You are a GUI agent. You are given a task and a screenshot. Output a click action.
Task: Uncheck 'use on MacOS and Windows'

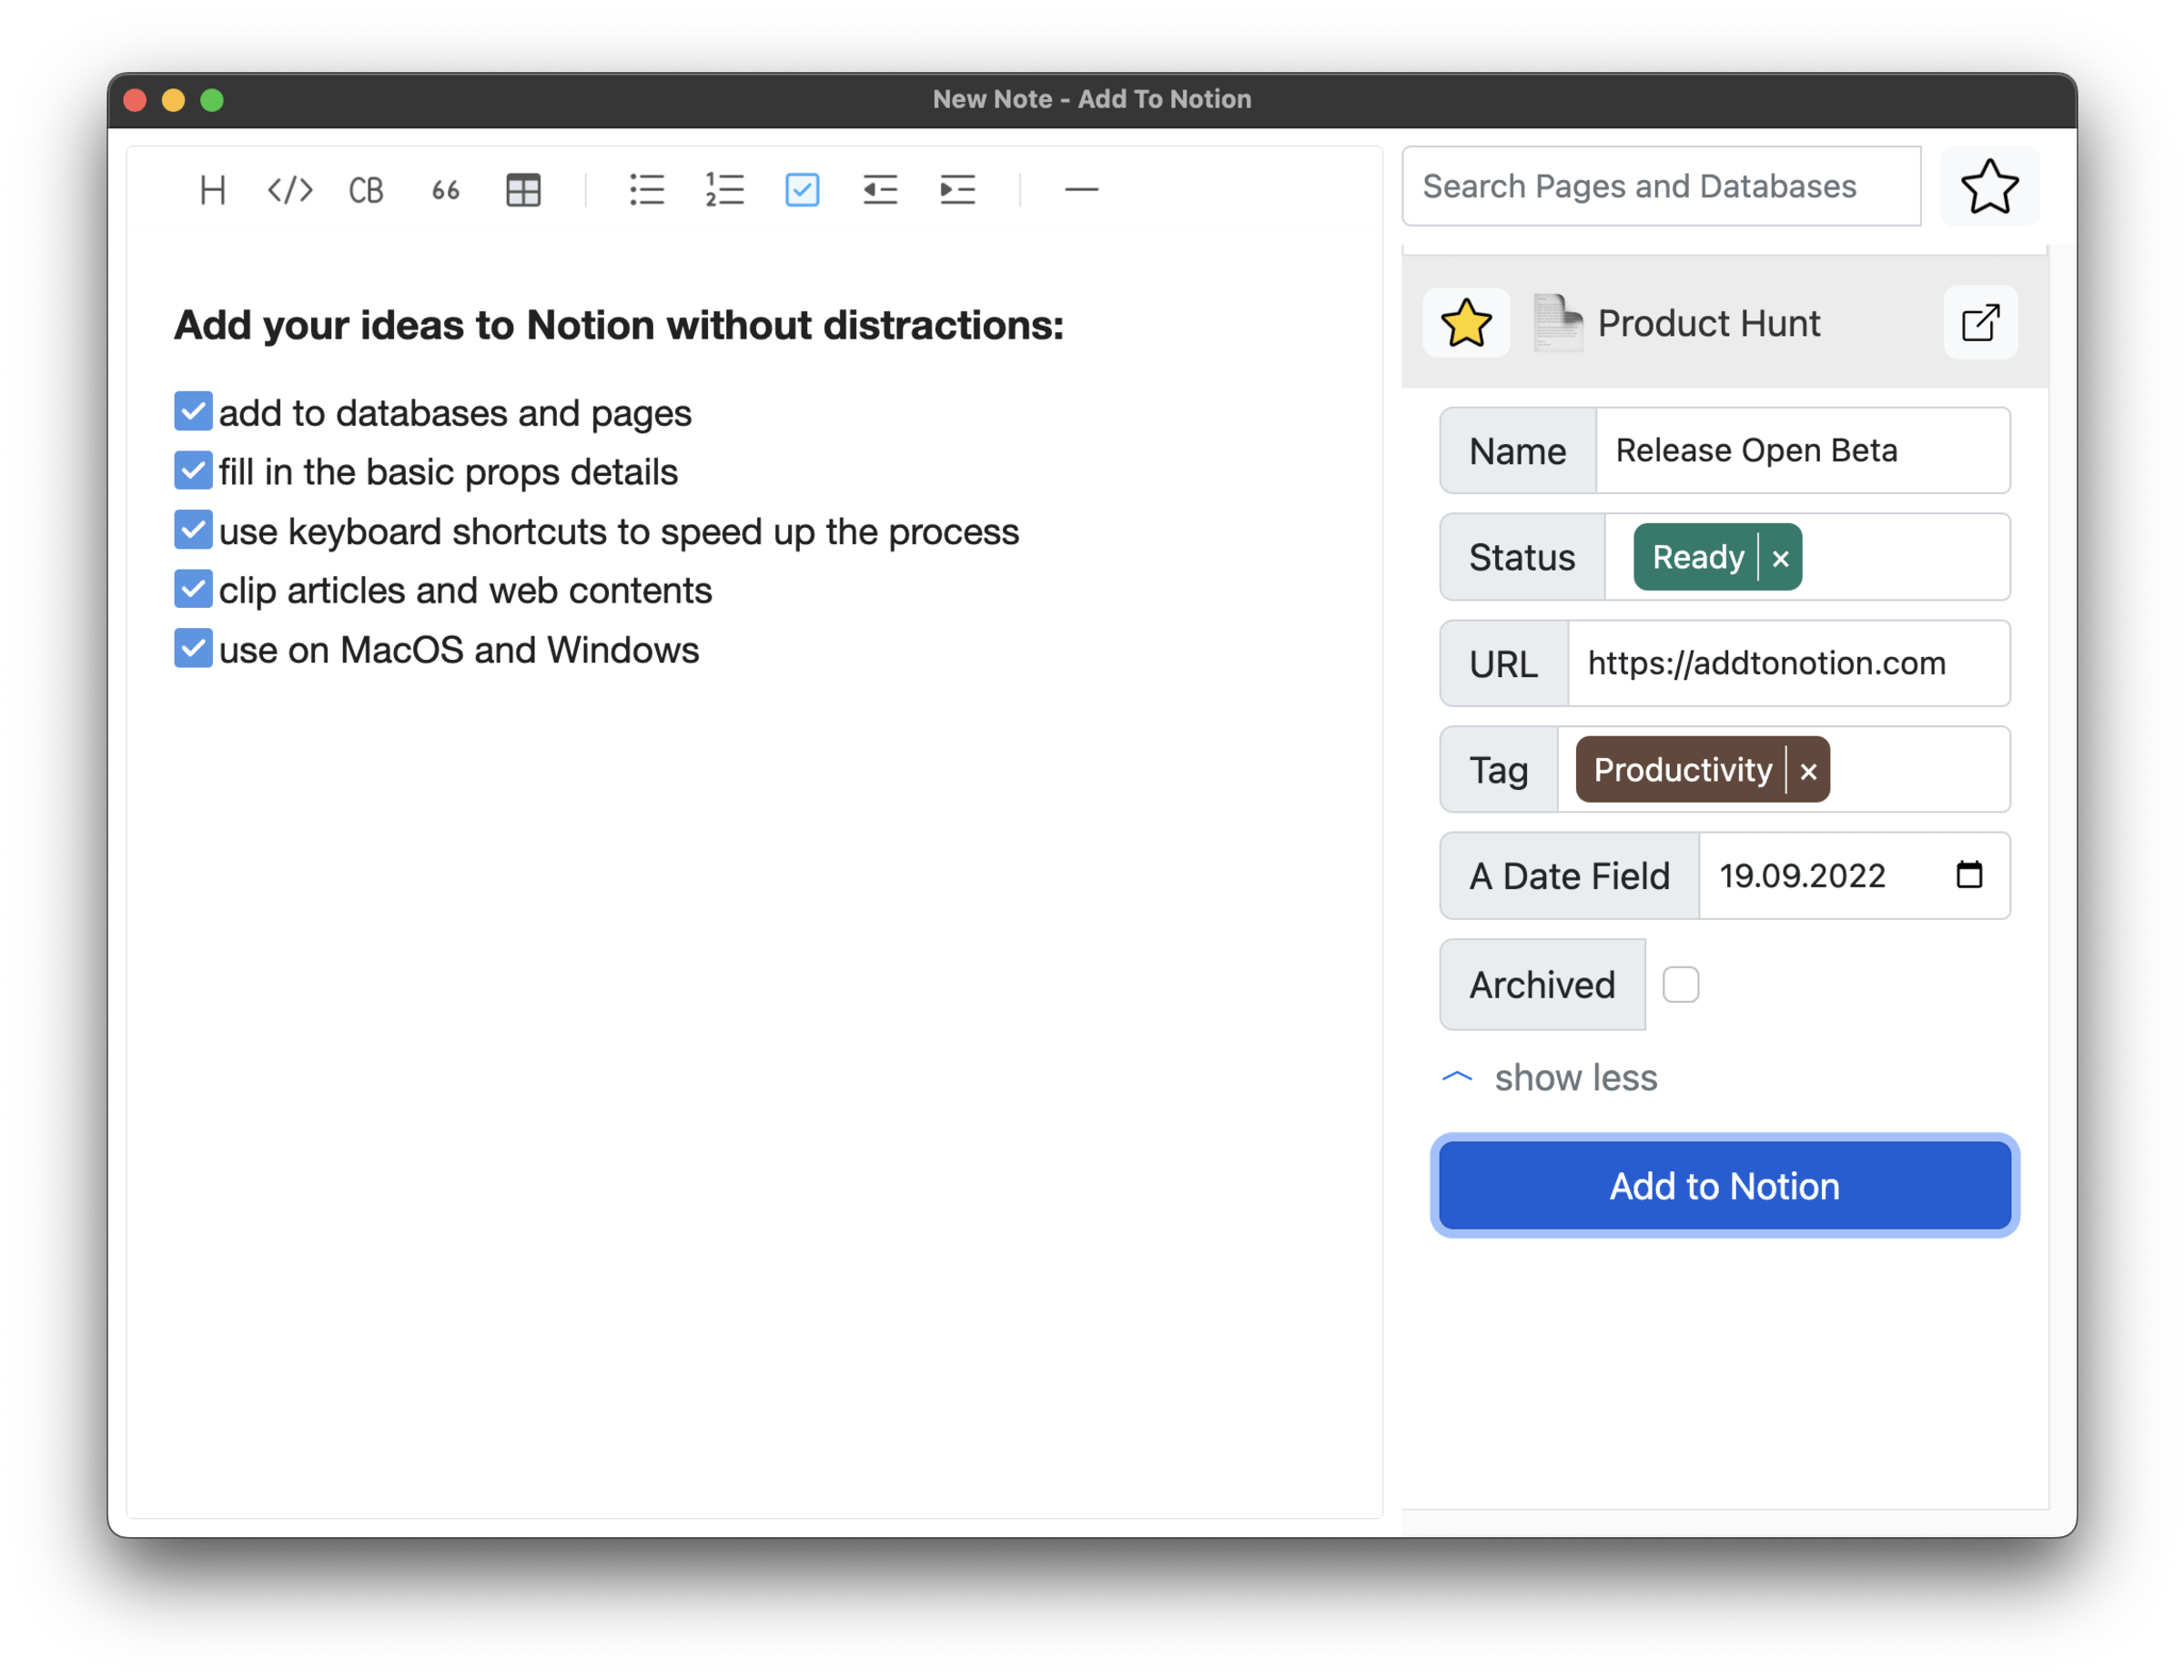tap(193, 648)
